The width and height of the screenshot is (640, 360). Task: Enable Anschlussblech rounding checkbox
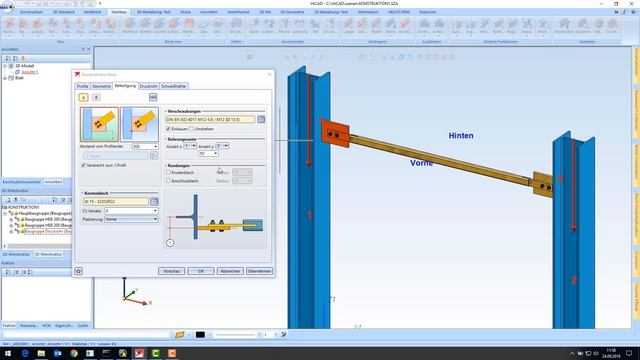click(x=168, y=180)
